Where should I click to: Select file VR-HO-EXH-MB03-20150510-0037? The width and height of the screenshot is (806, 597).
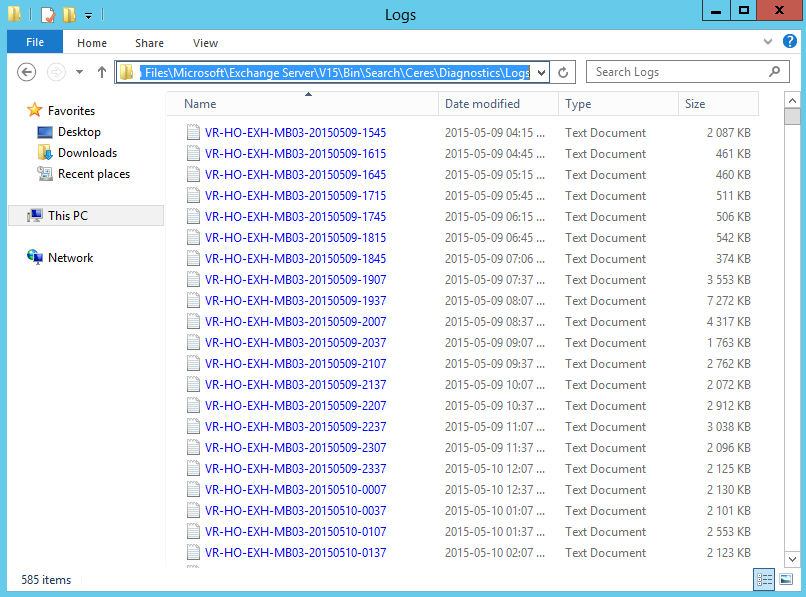[x=296, y=511]
